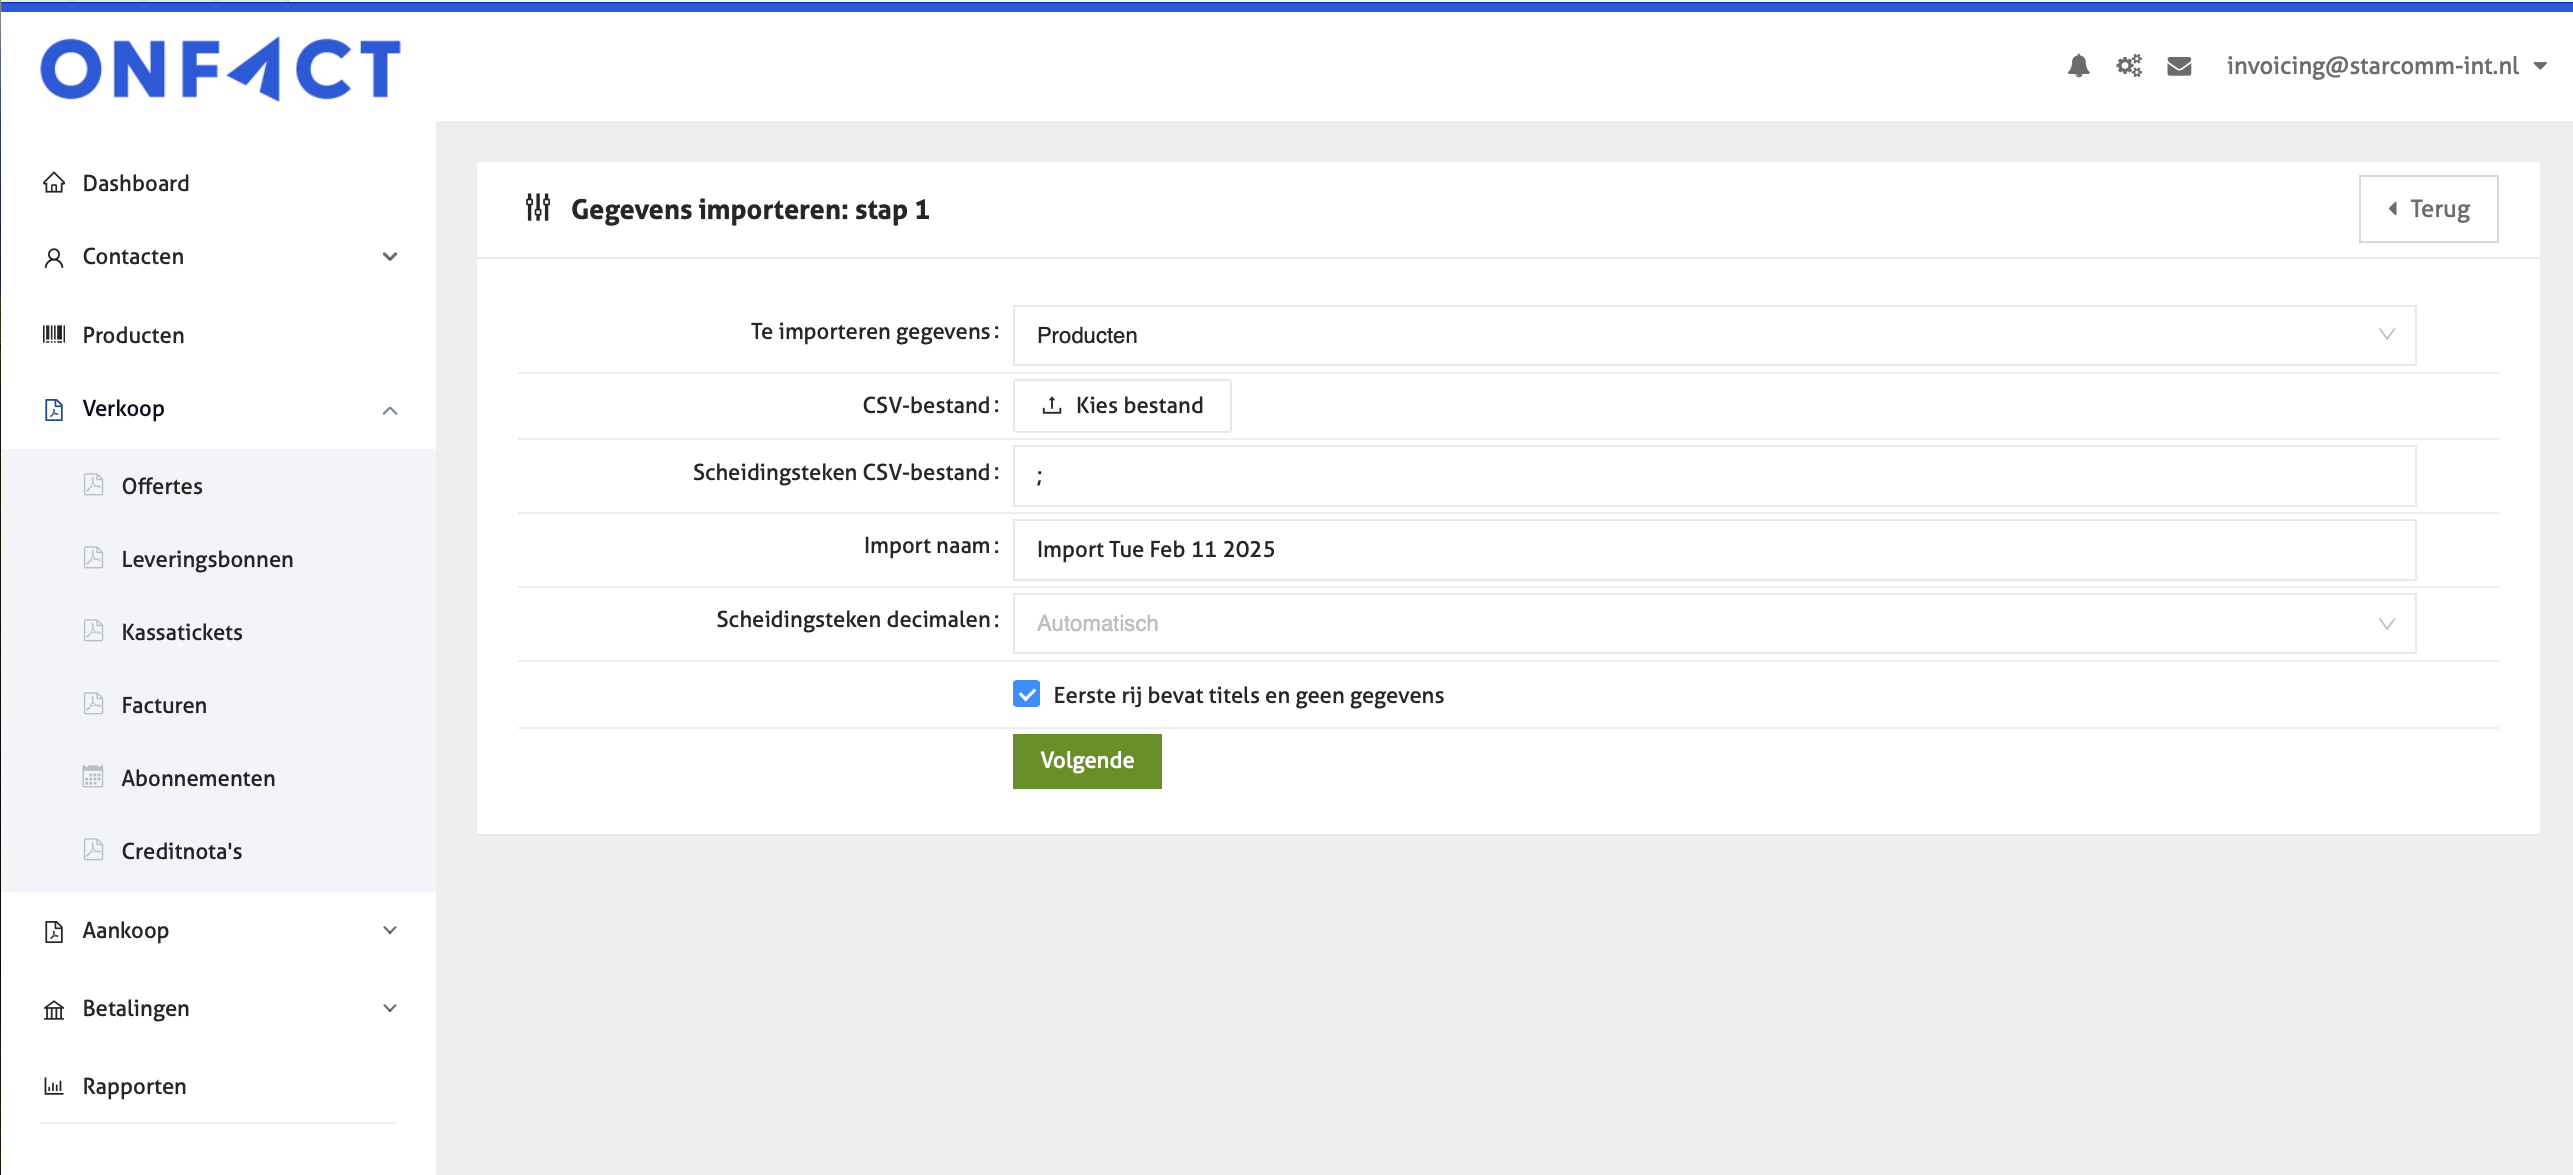Click the Terug back button
The width and height of the screenshot is (2573, 1175).
[x=2428, y=209]
